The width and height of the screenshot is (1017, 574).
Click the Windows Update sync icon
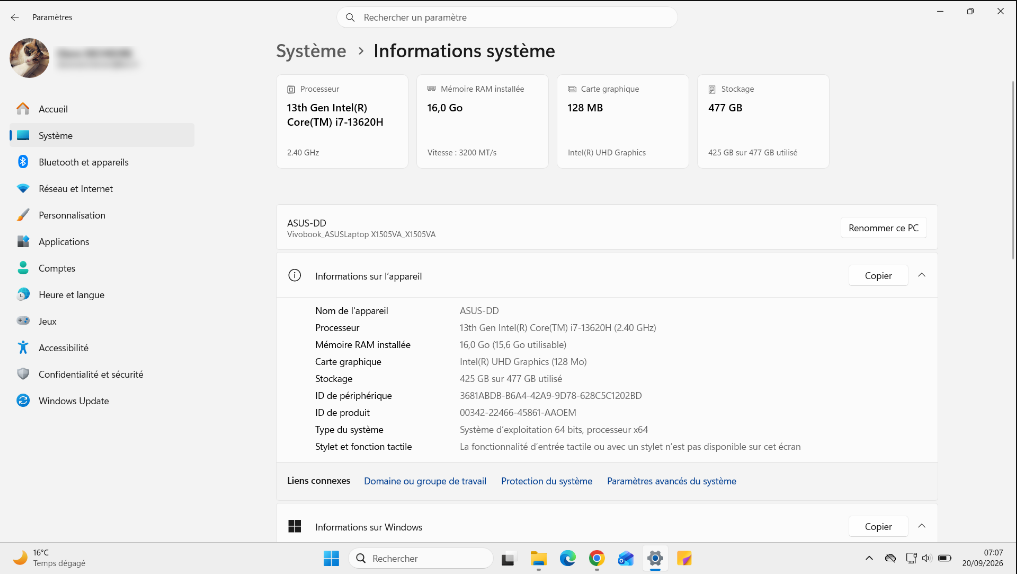pyautogui.click(x=23, y=401)
